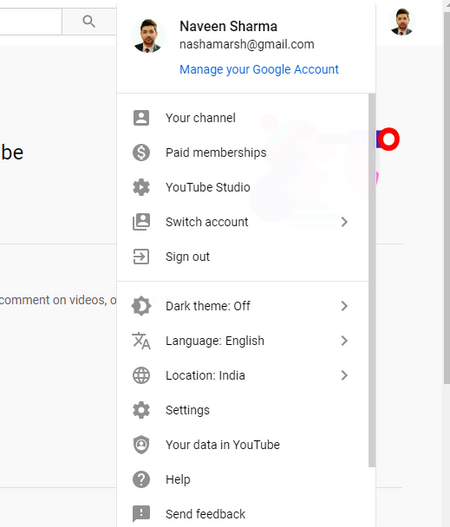
Task: Click the Sign out arrow icon
Action: tap(141, 257)
